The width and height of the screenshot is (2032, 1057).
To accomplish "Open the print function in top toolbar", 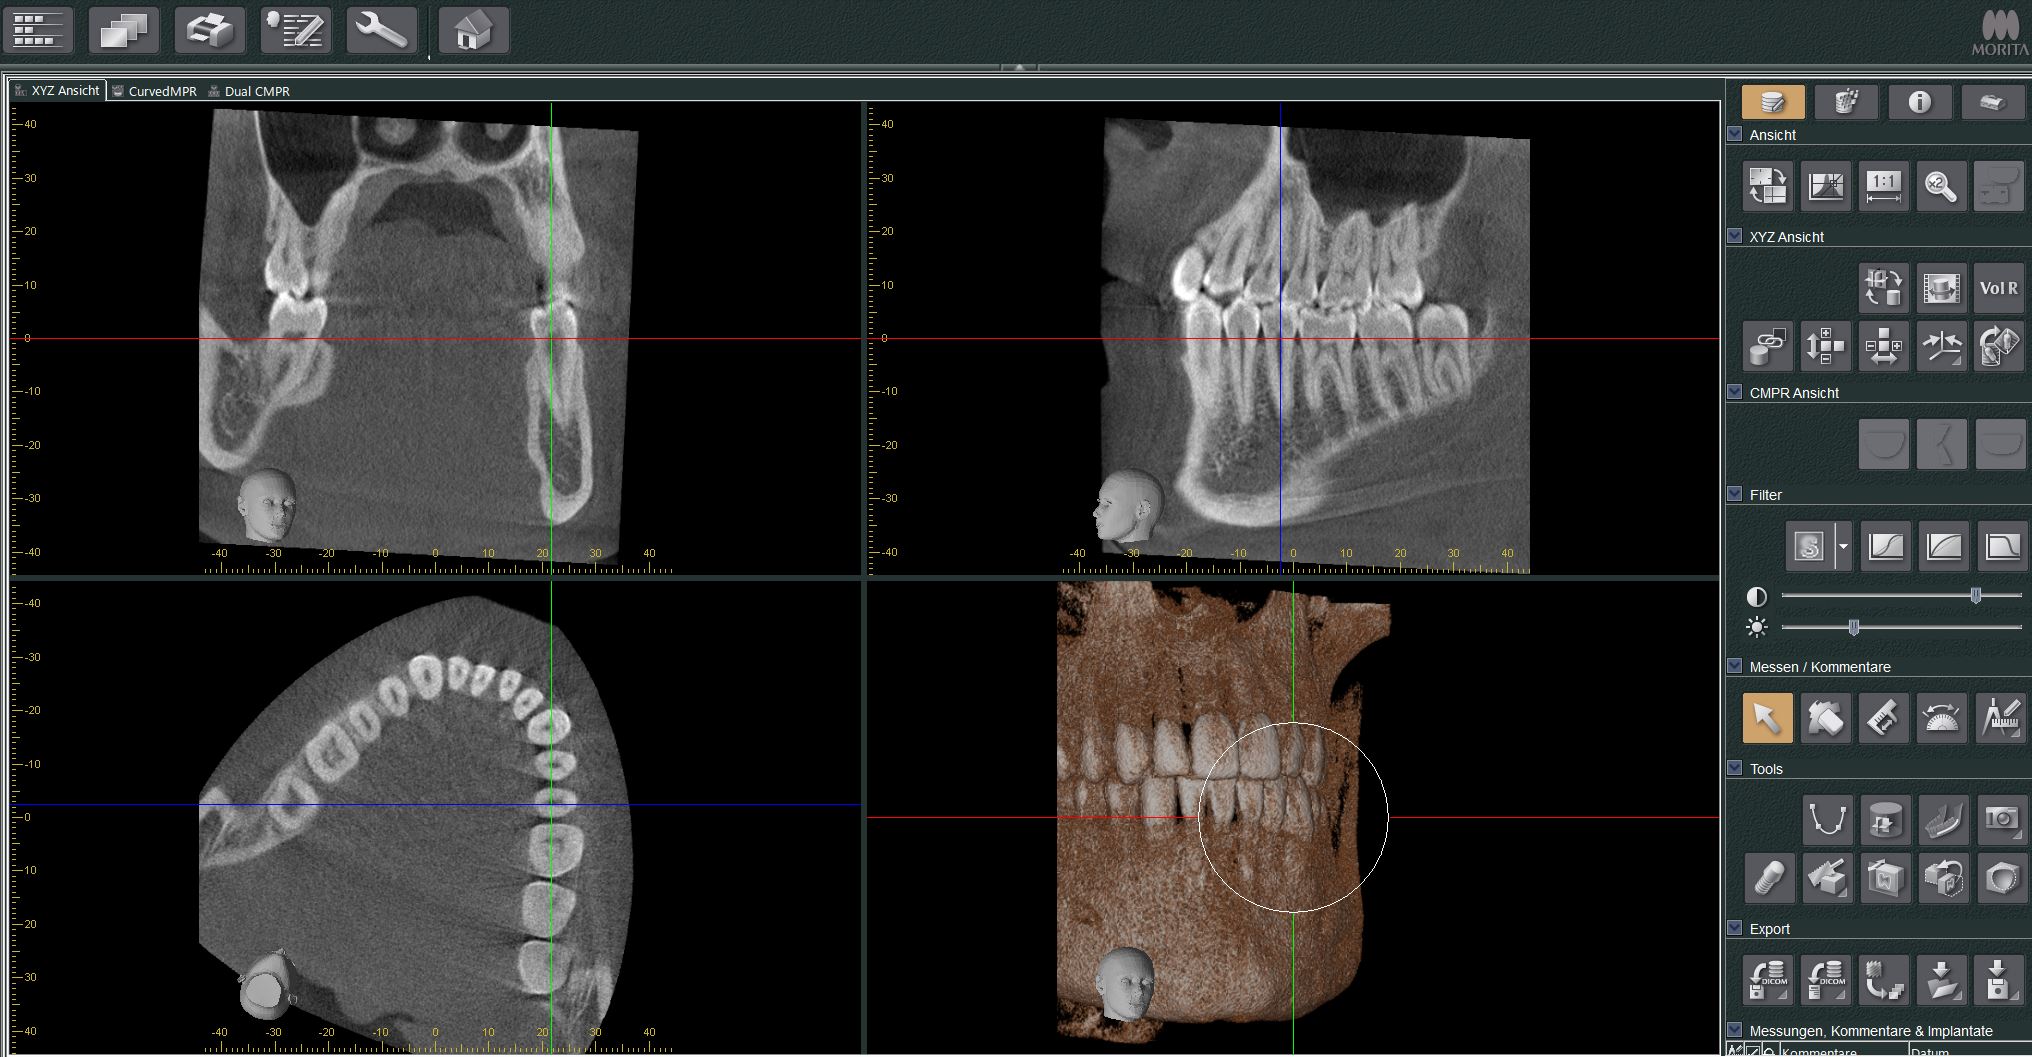I will pos(210,30).
